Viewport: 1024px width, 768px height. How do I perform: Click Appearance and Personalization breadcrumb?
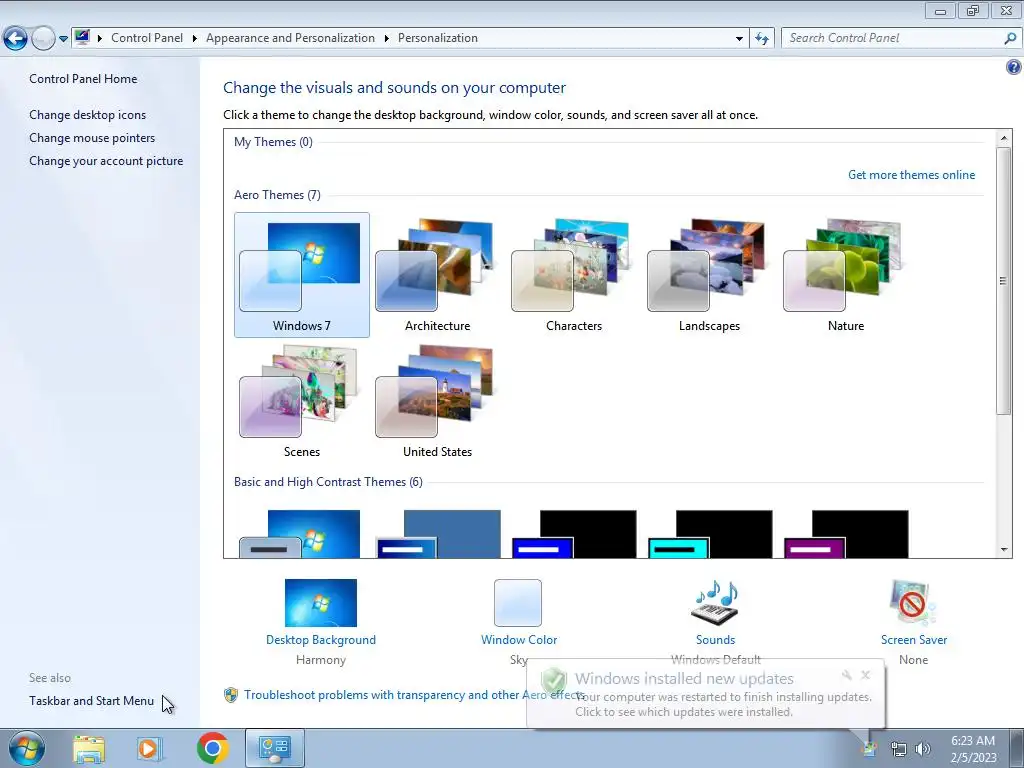pyautogui.click(x=291, y=38)
